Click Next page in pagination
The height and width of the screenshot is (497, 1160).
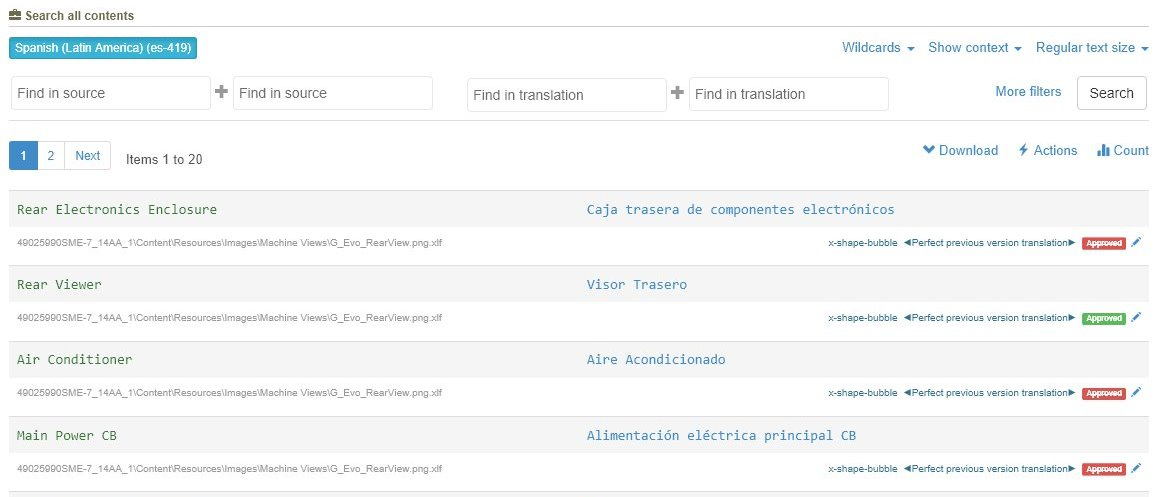88,155
